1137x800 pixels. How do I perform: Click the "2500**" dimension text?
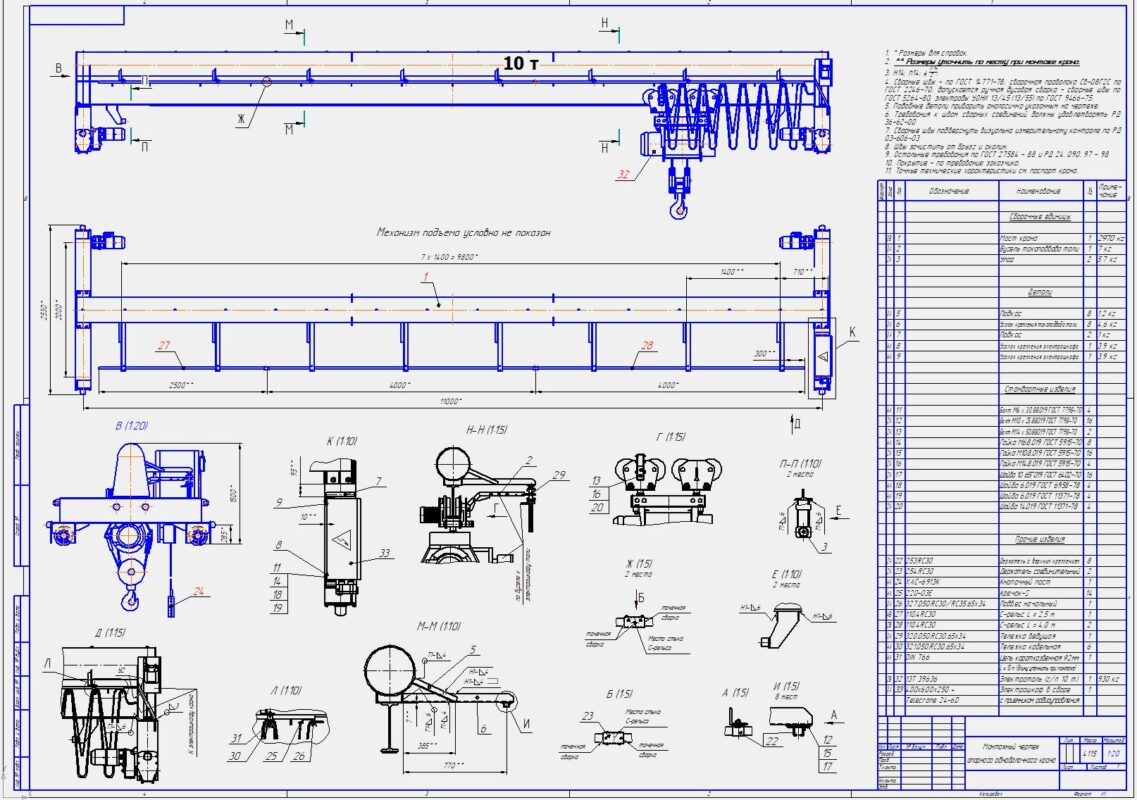tap(181, 384)
